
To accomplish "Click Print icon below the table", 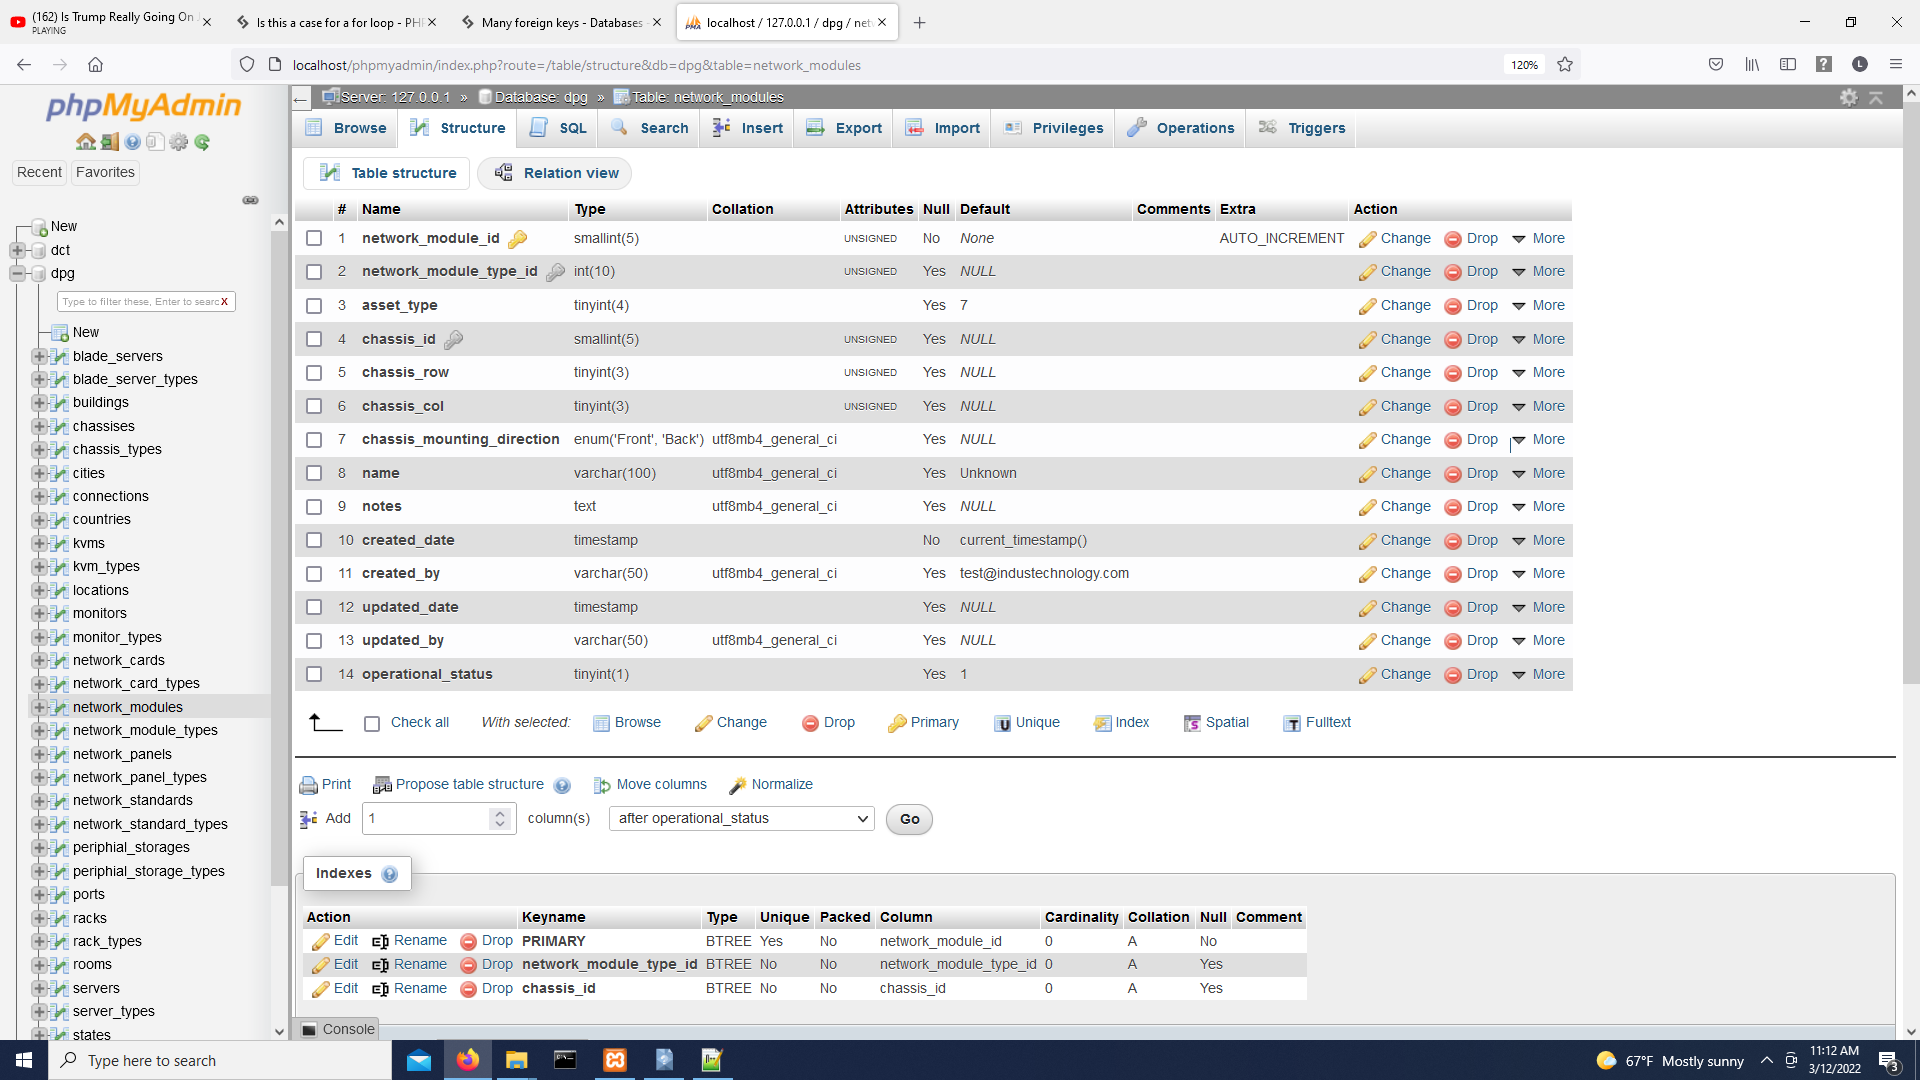I will [x=309, y=785].
